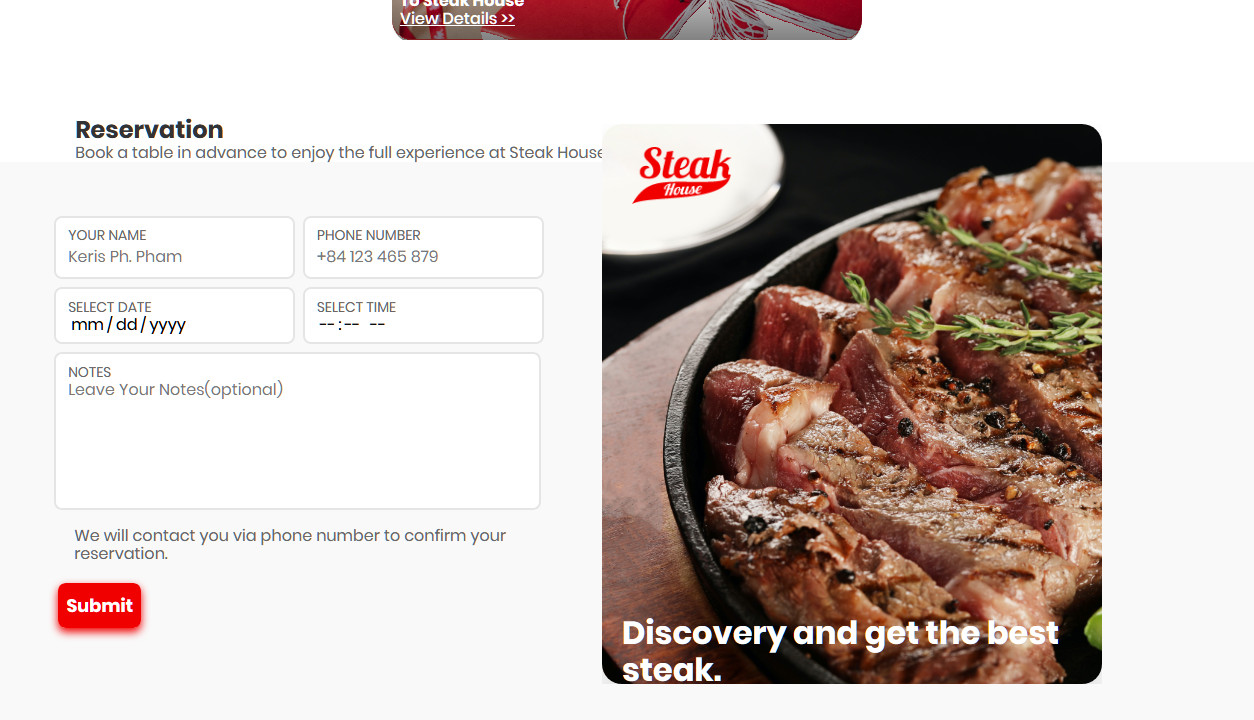Select the year segment in date field
Image resolution: width=1254 pixels, height=720 pixels.
(167, 324)
